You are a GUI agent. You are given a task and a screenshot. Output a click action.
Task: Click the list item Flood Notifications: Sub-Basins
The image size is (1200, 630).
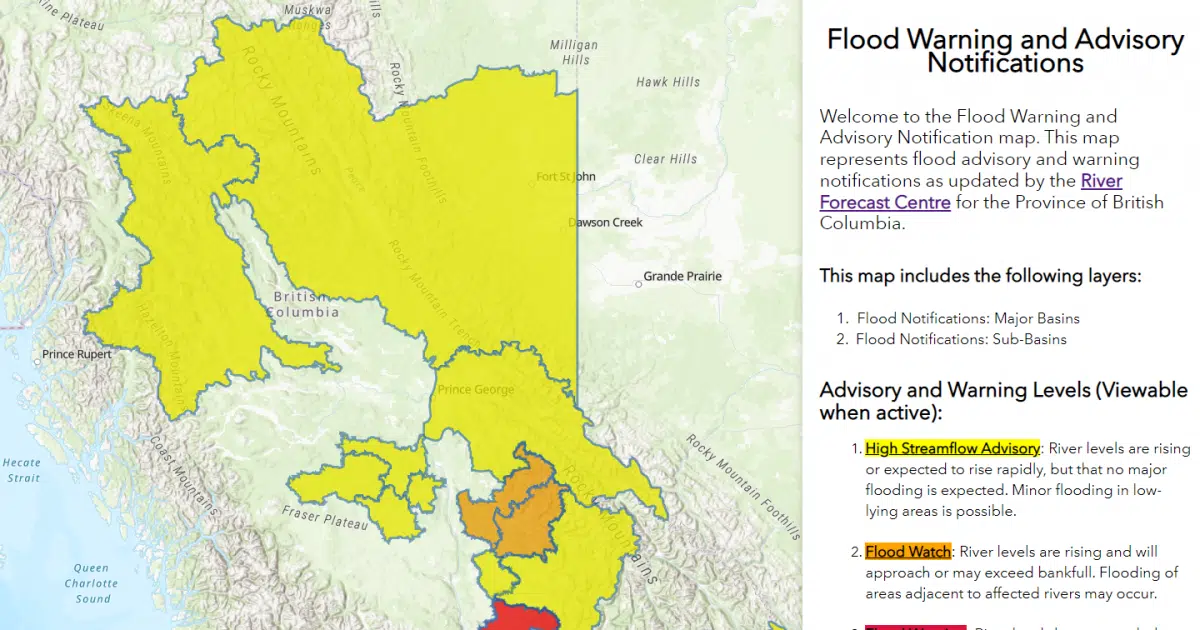pyautogui.click(x=962, y=339)
